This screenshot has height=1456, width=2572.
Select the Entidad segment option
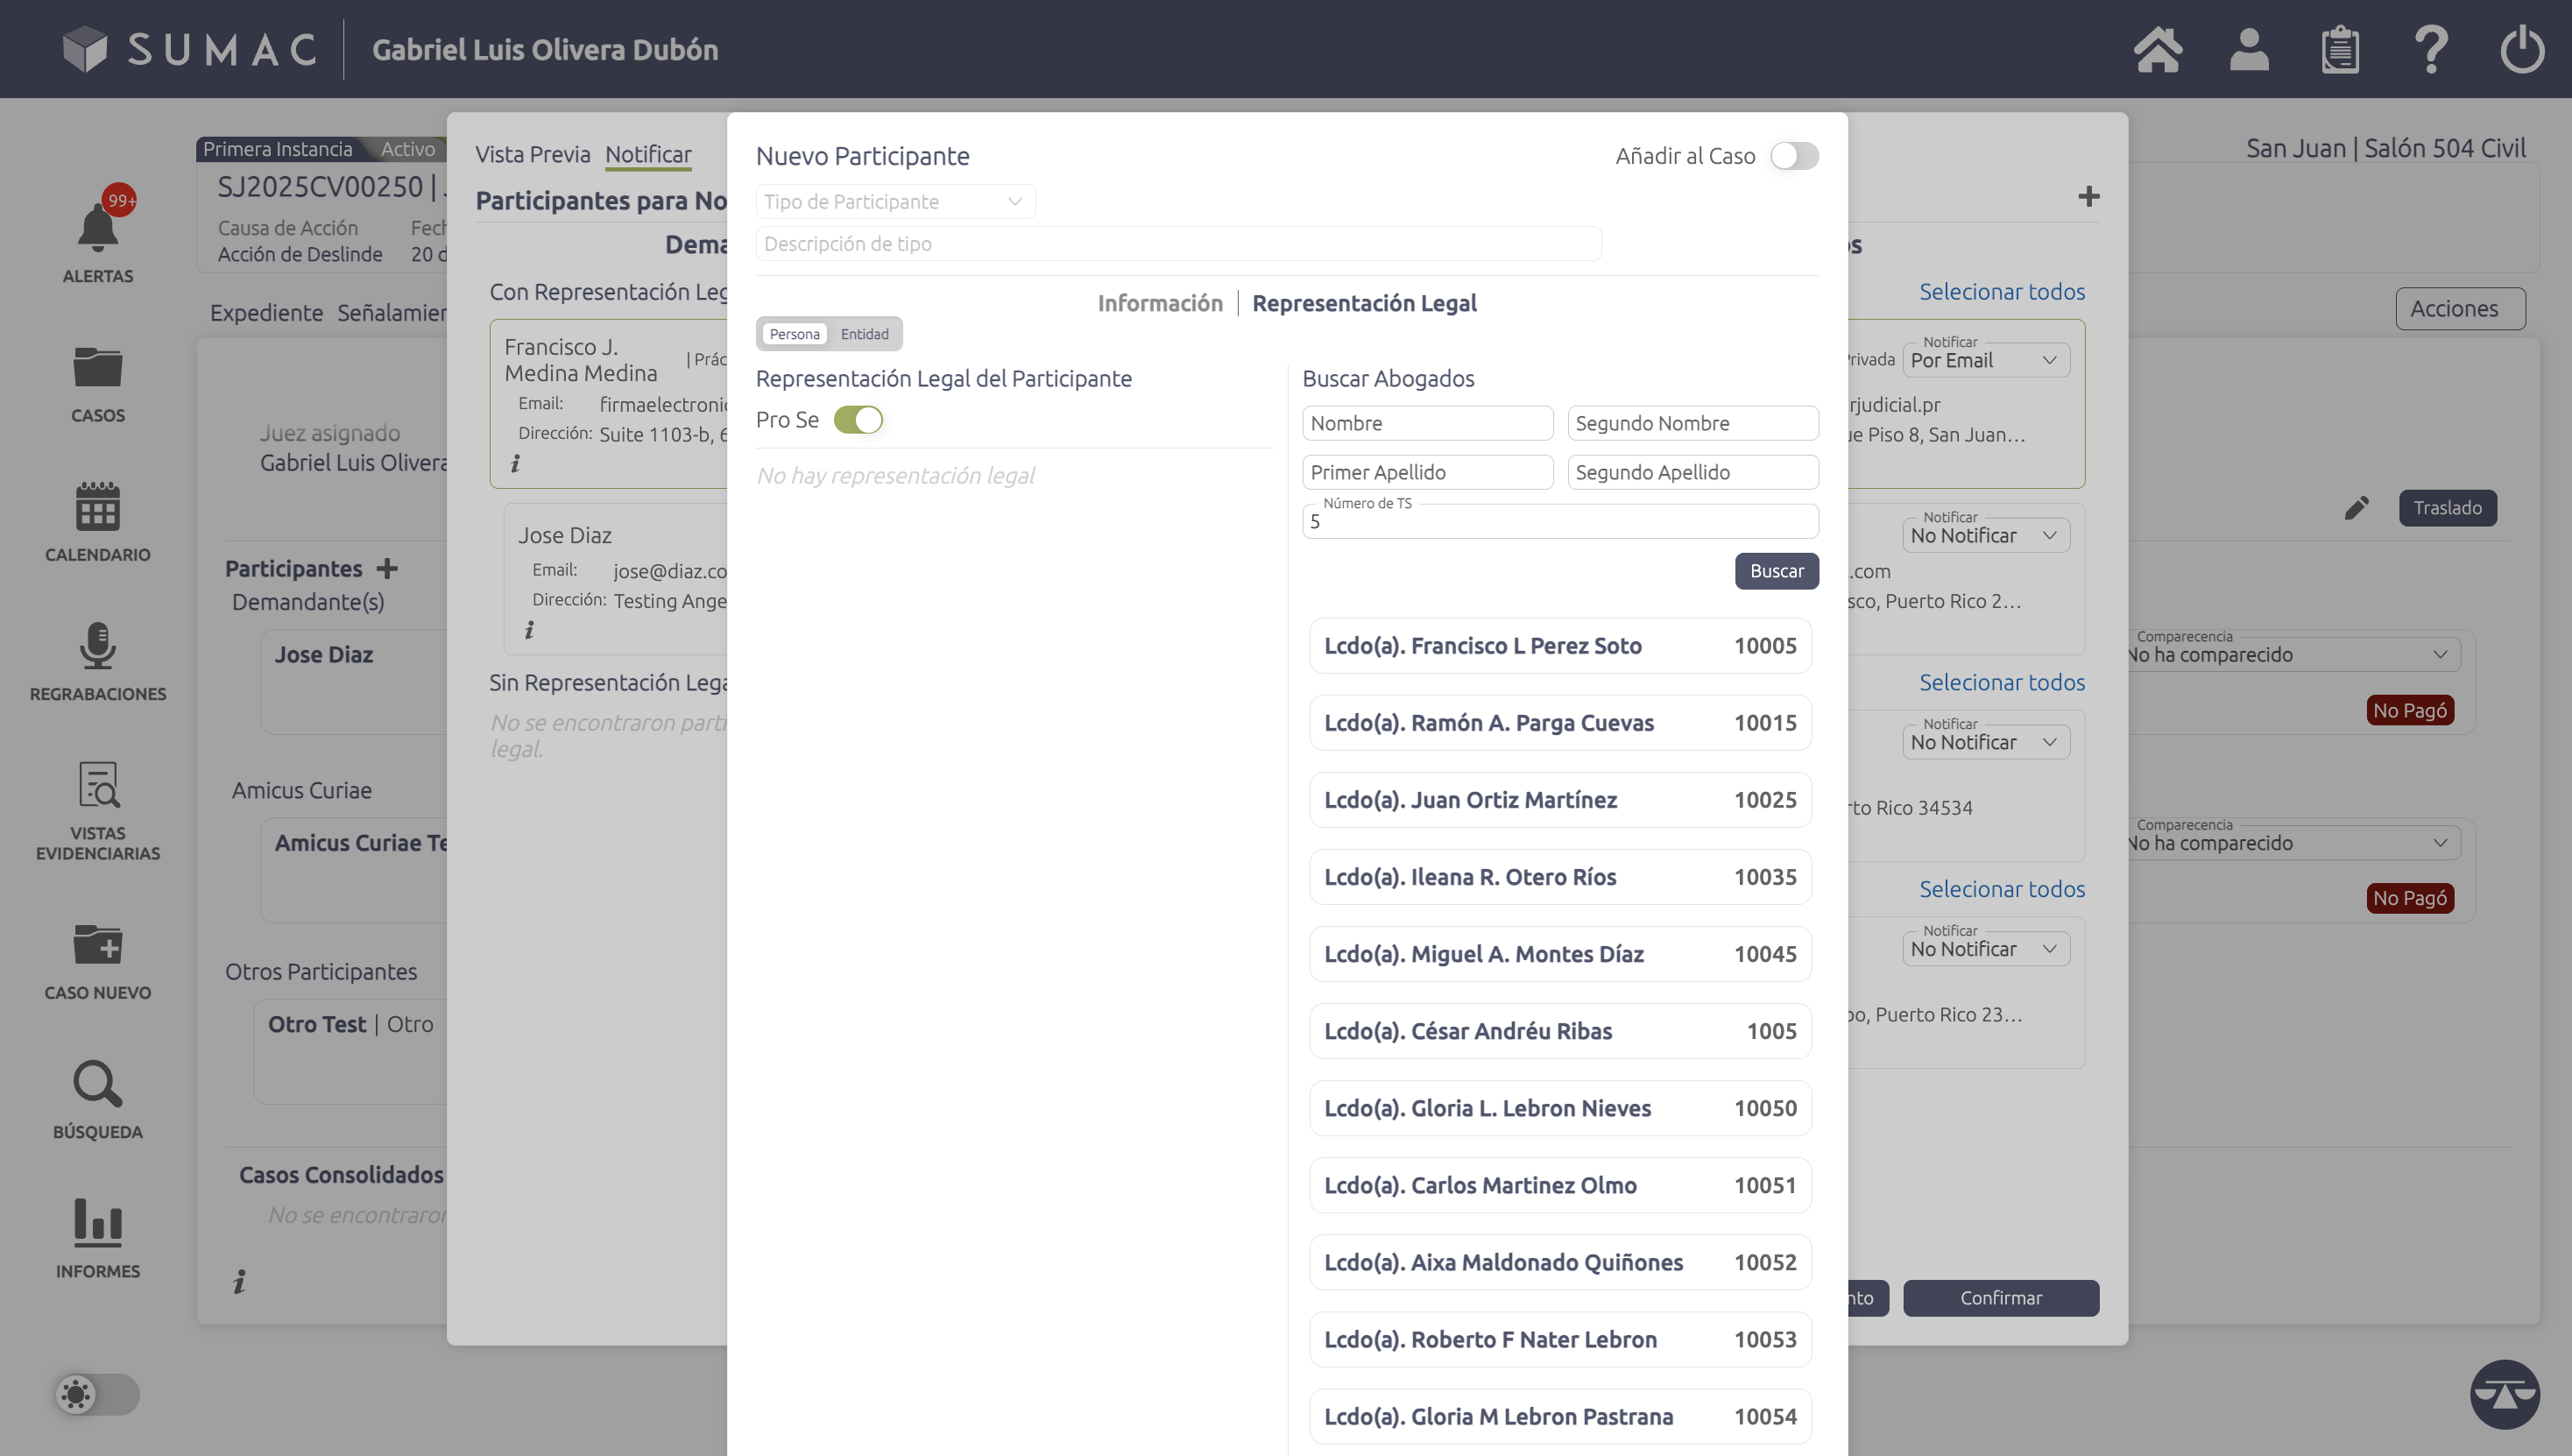tap(864, 334)
